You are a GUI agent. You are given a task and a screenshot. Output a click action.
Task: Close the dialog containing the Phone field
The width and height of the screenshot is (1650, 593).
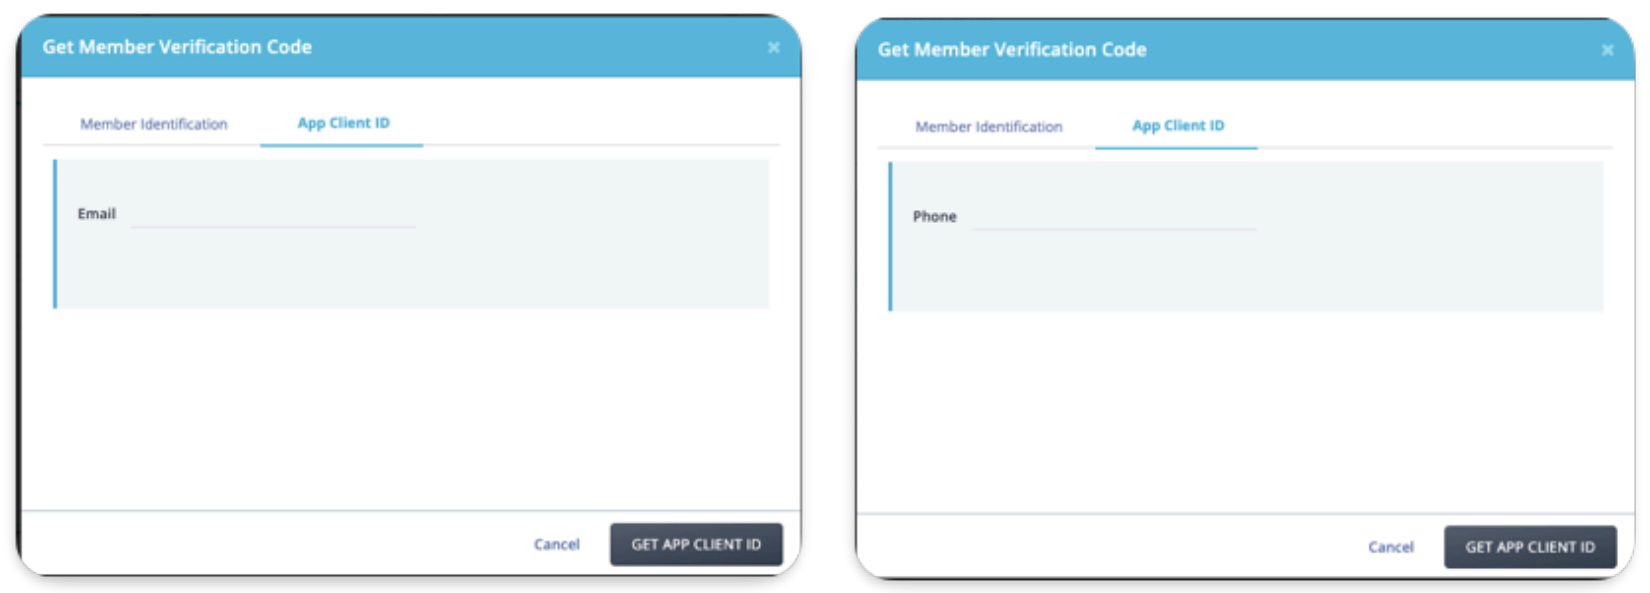[x=1607, y=50]
